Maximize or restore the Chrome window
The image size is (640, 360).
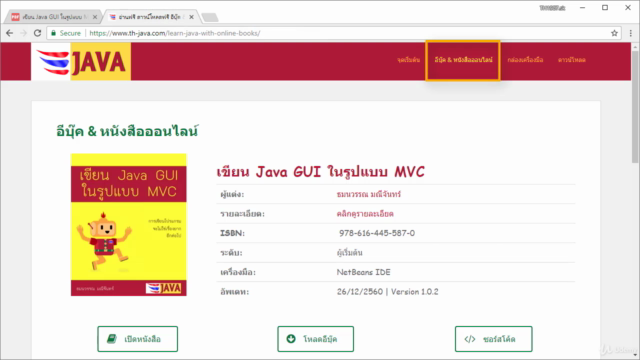tap(605, 8)
